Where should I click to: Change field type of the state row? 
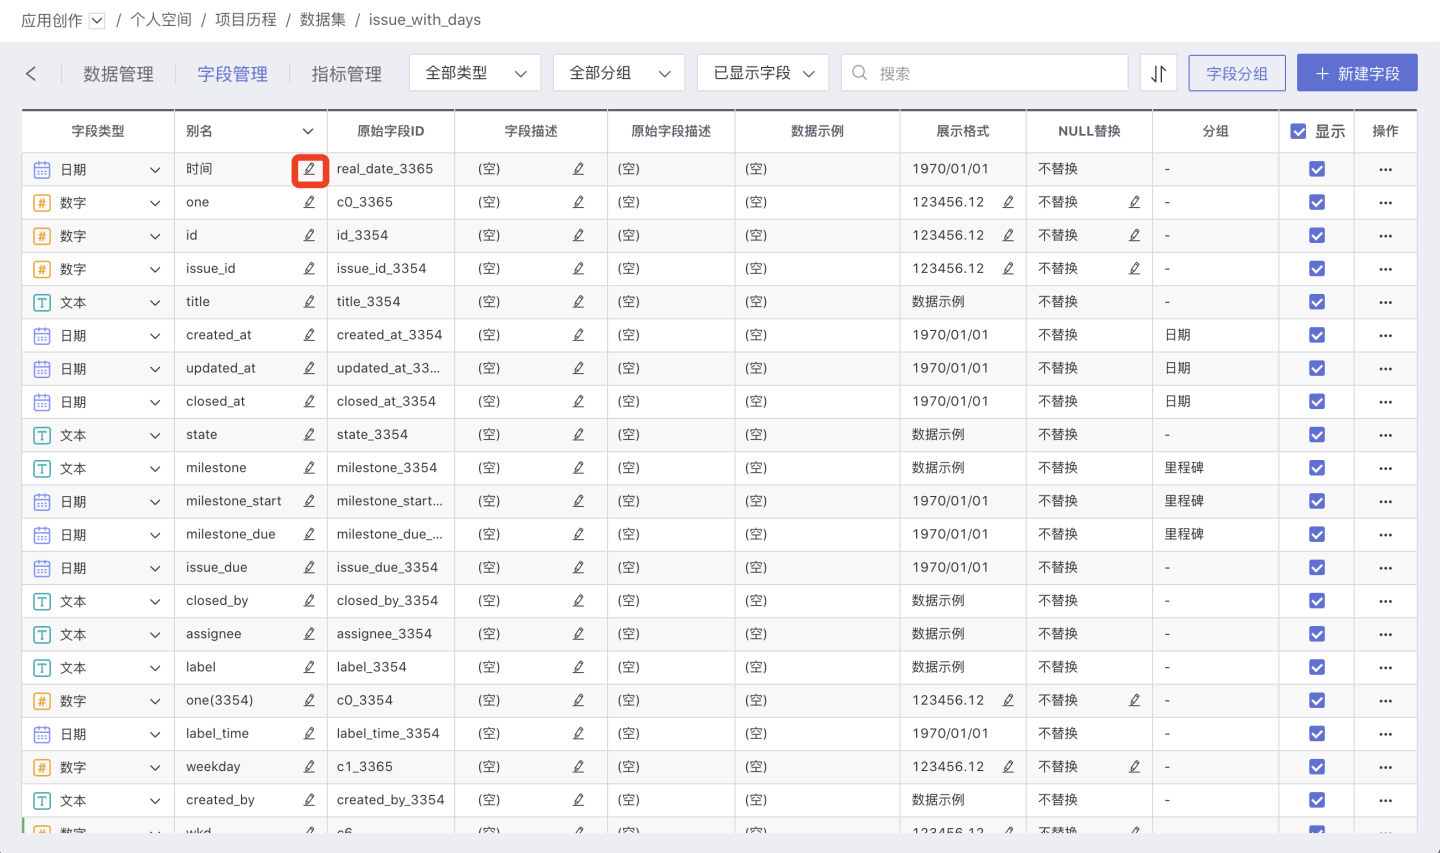(155, 435)
